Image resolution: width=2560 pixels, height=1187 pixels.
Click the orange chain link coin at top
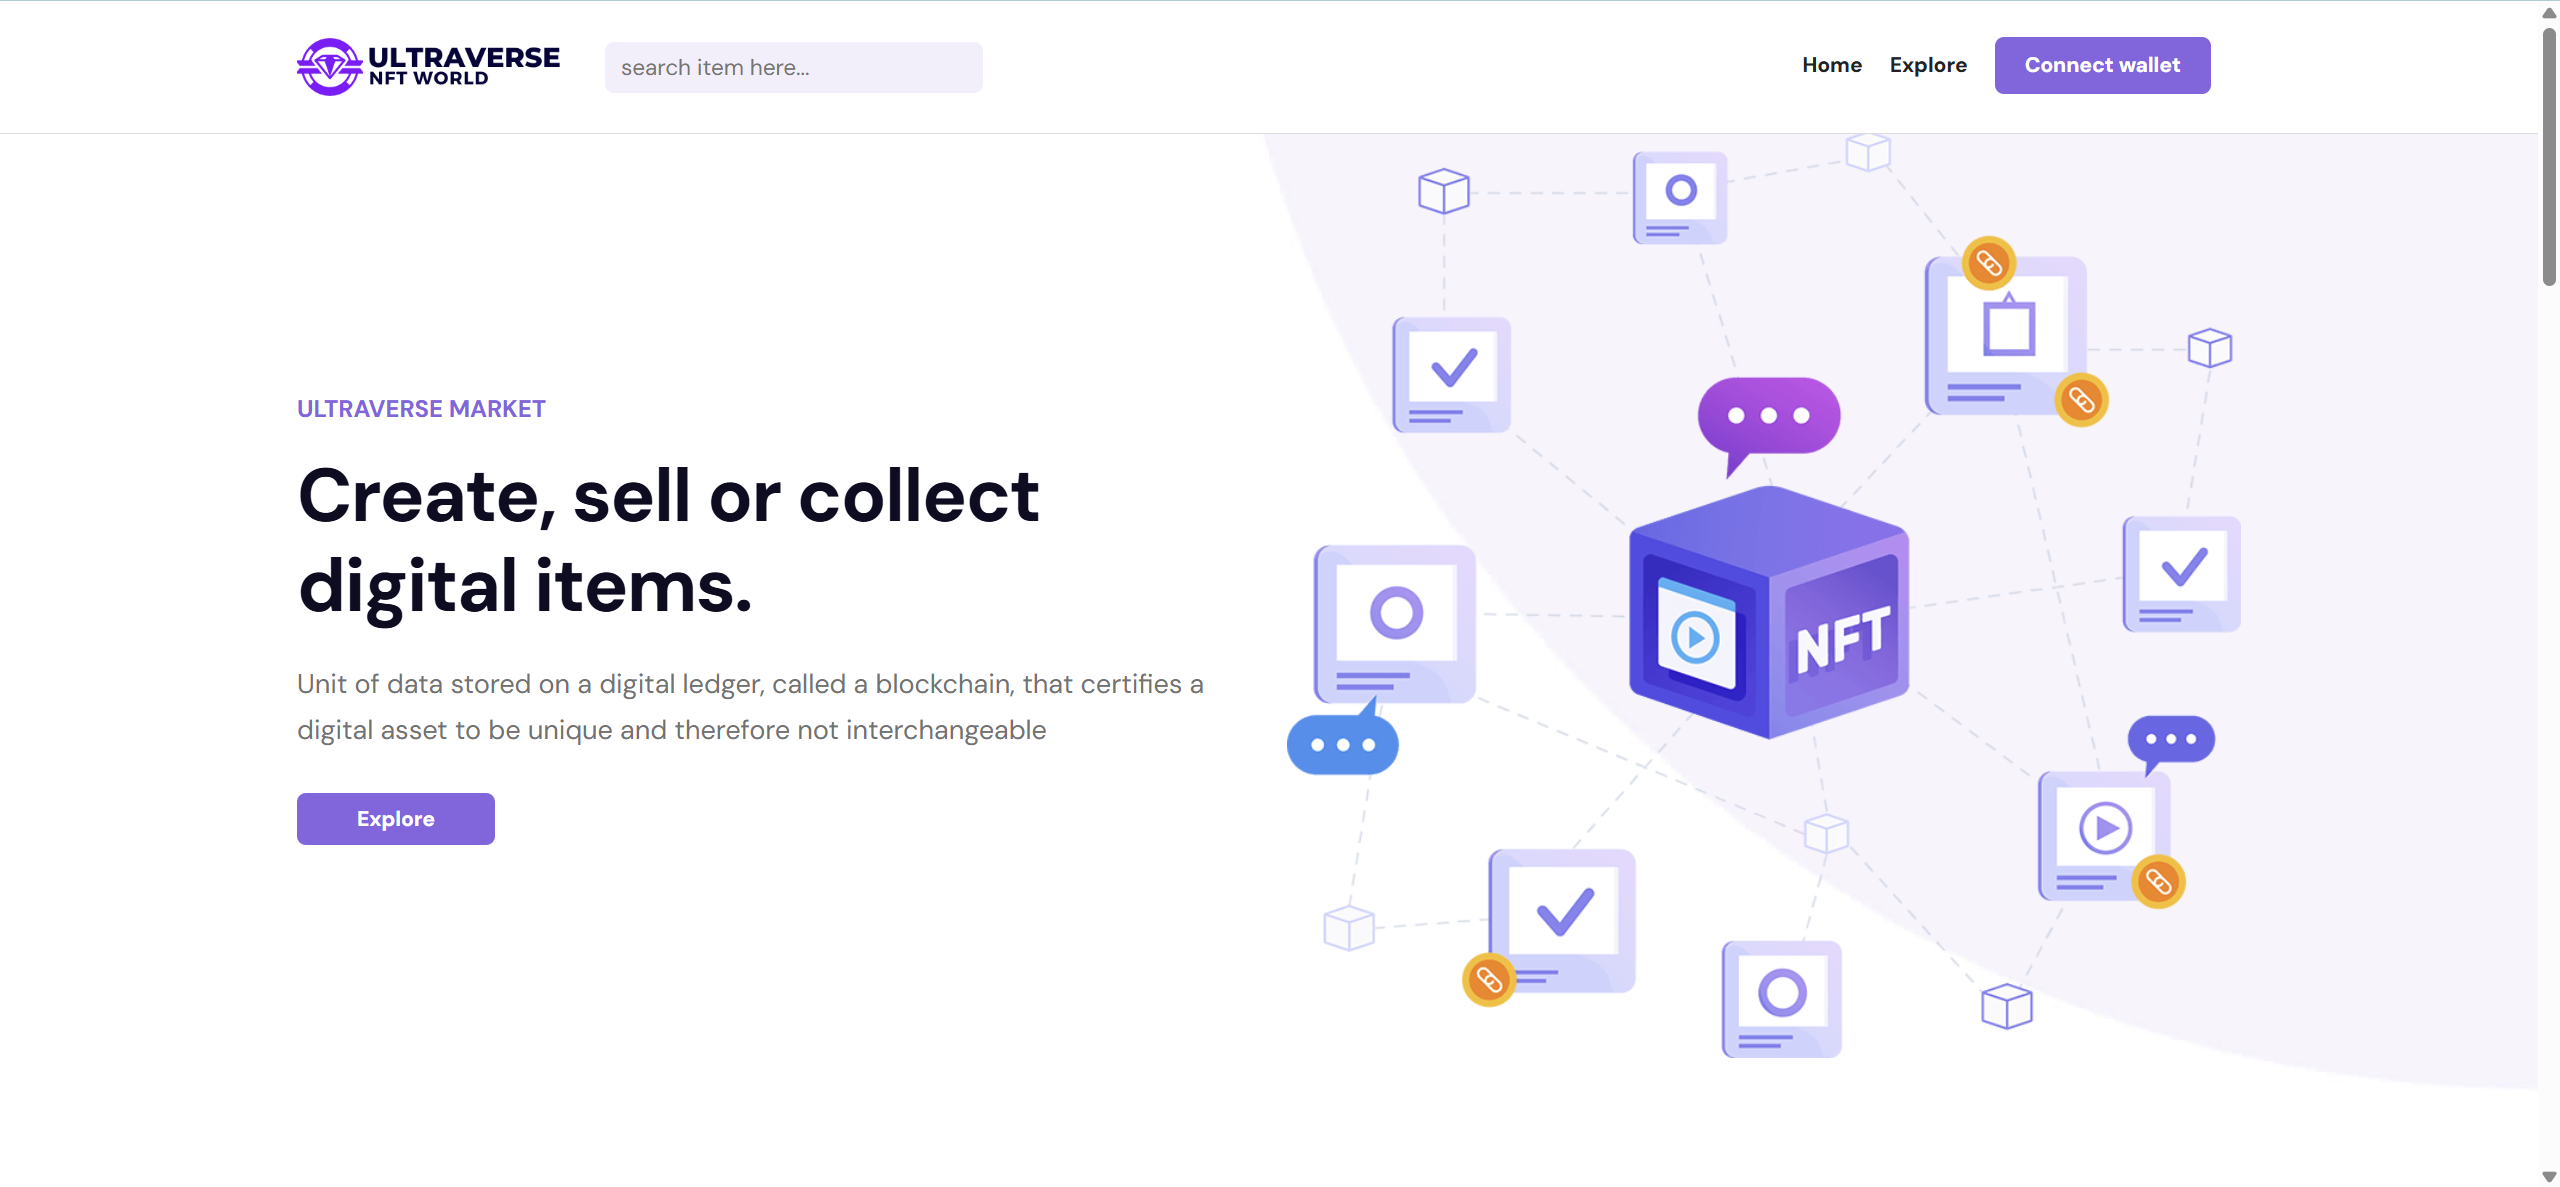coord(1988,263)
